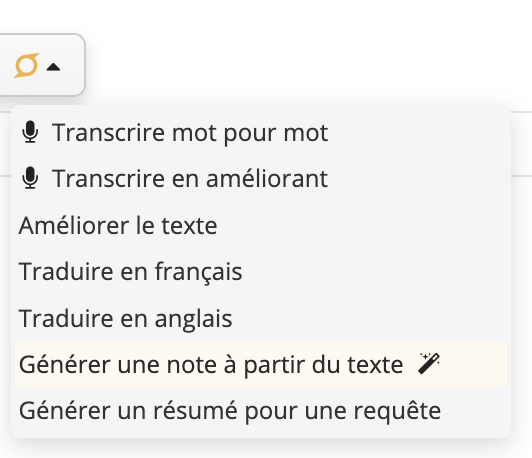
Task: Click microphone icon beside Transcrire en améliorant
Action: coord(30,178)
